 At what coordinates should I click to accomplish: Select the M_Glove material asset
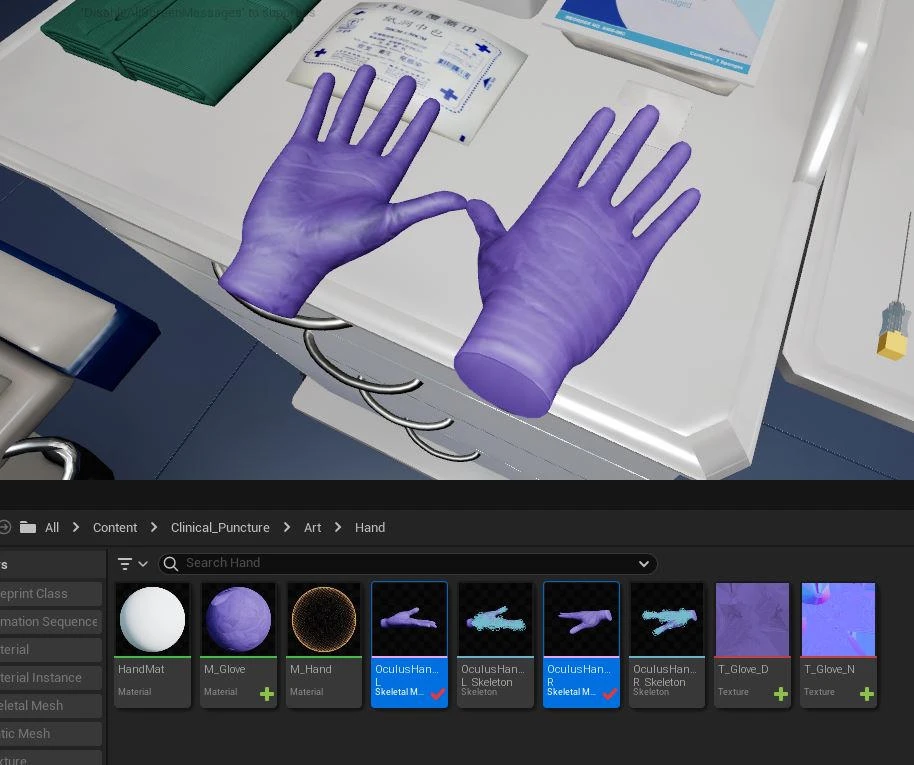pyautogui.click(x=238, y=644)
